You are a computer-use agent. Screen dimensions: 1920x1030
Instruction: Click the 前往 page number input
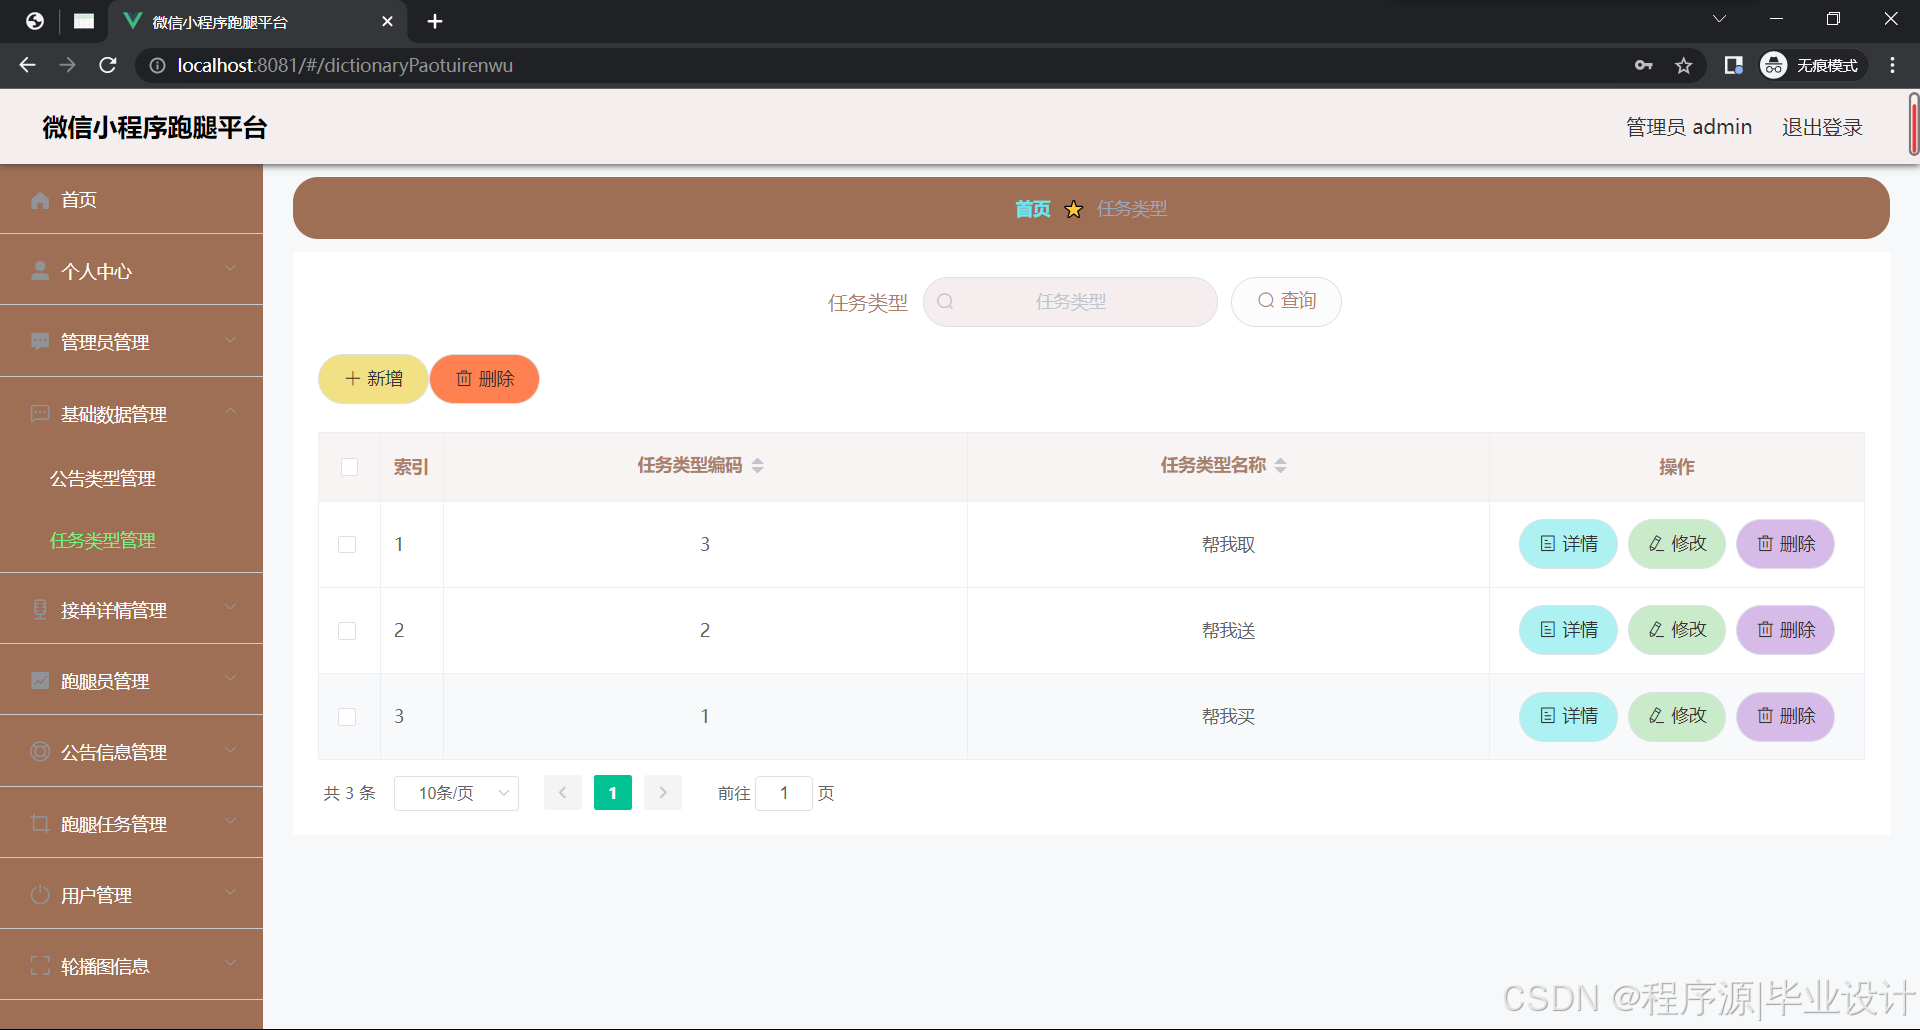tap(784, 793)
